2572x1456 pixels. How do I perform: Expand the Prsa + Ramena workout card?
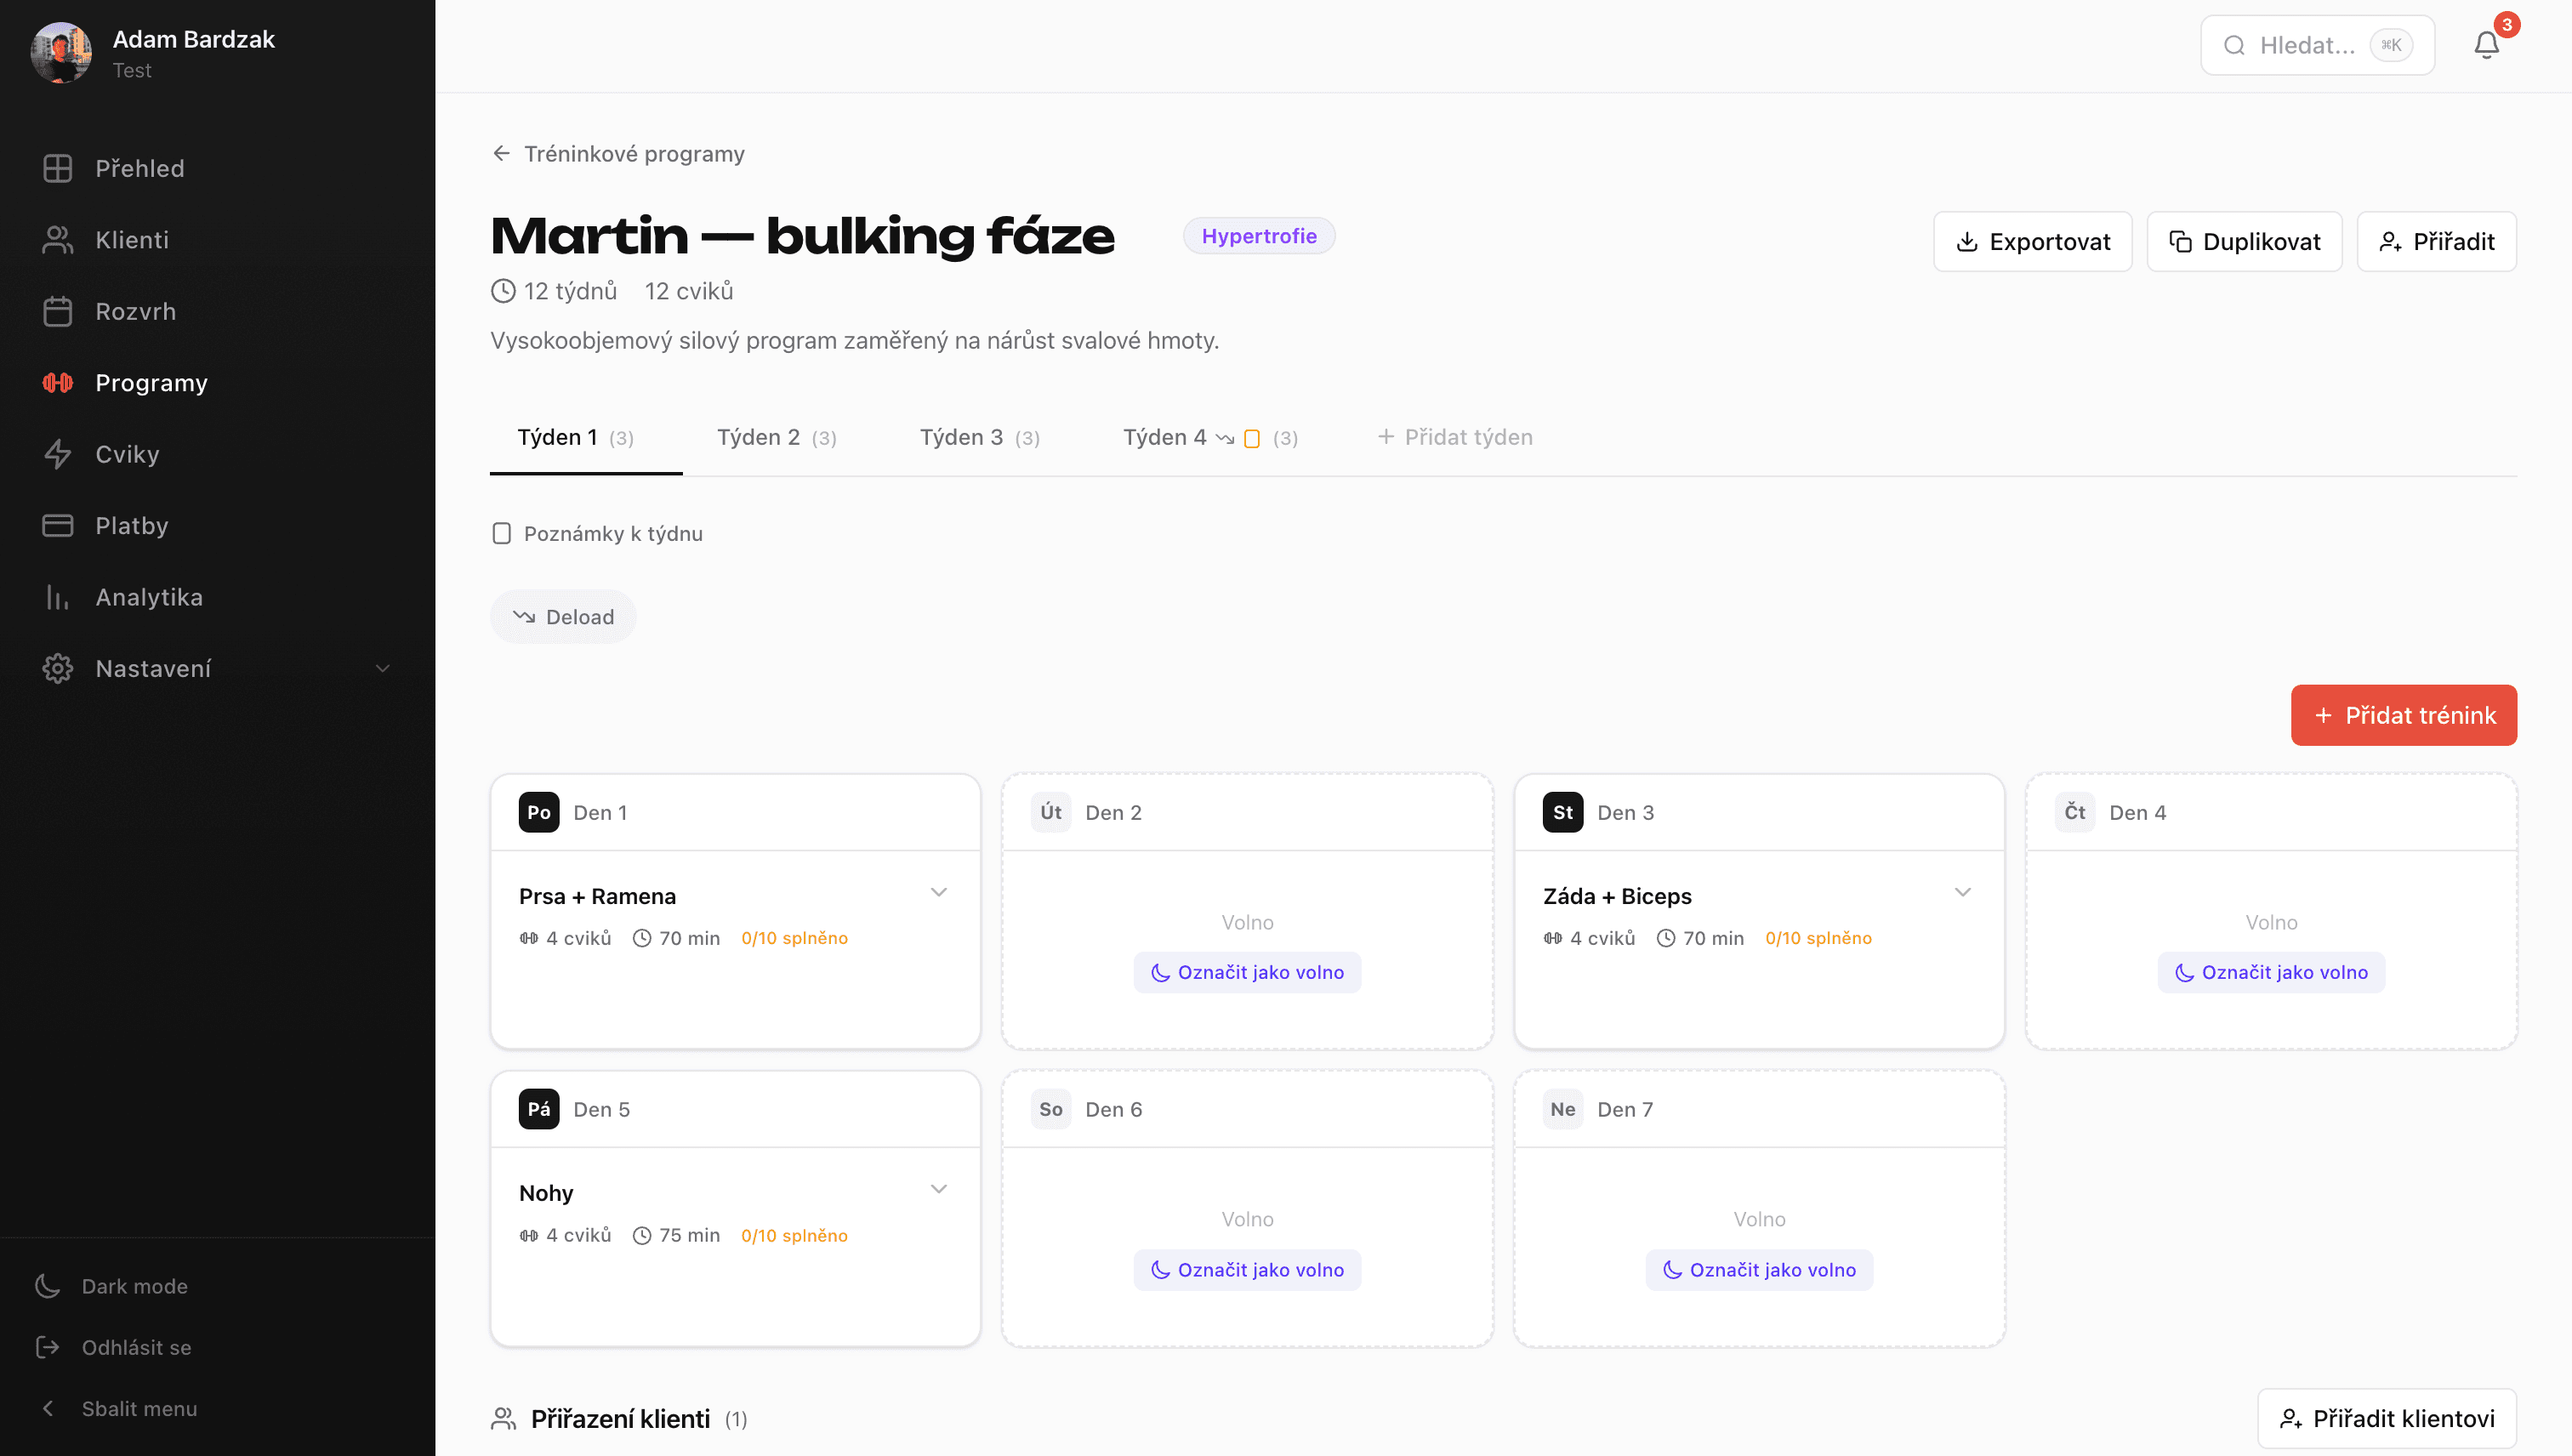click(x=939, y=892)
